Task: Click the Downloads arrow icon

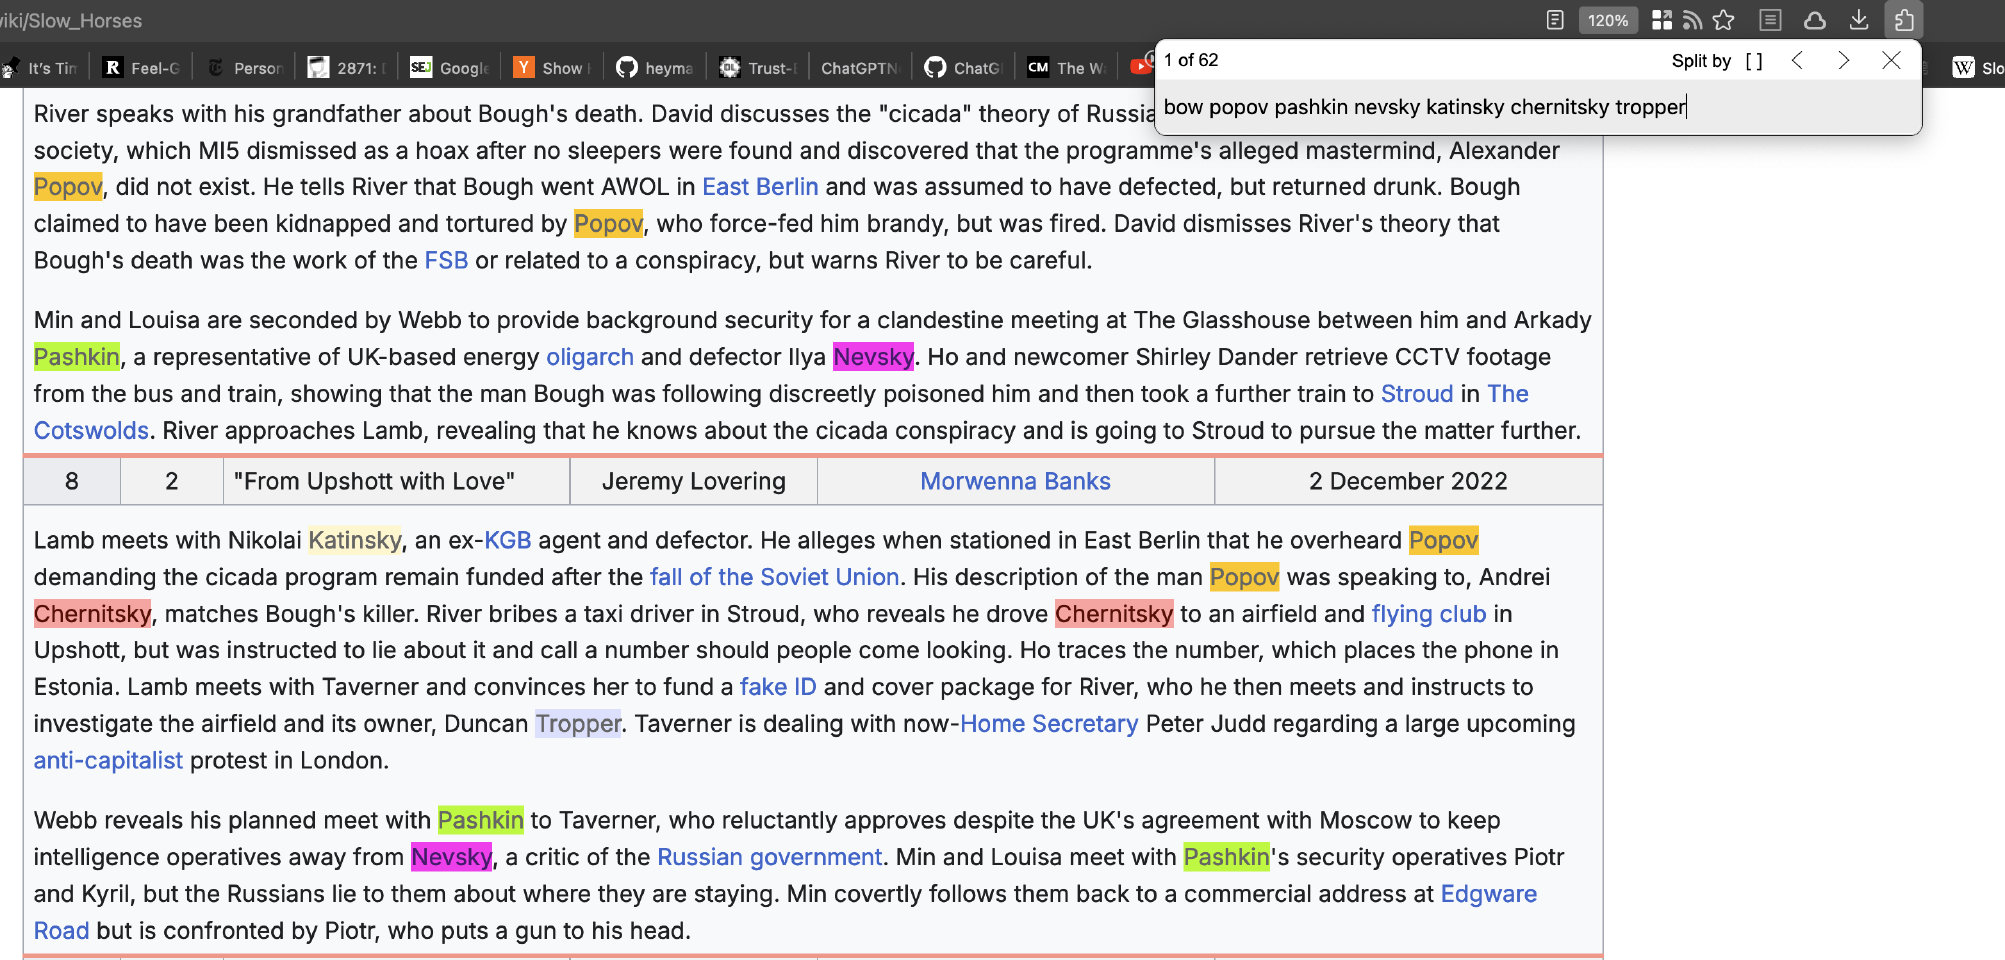Action: pos(1859,20)
